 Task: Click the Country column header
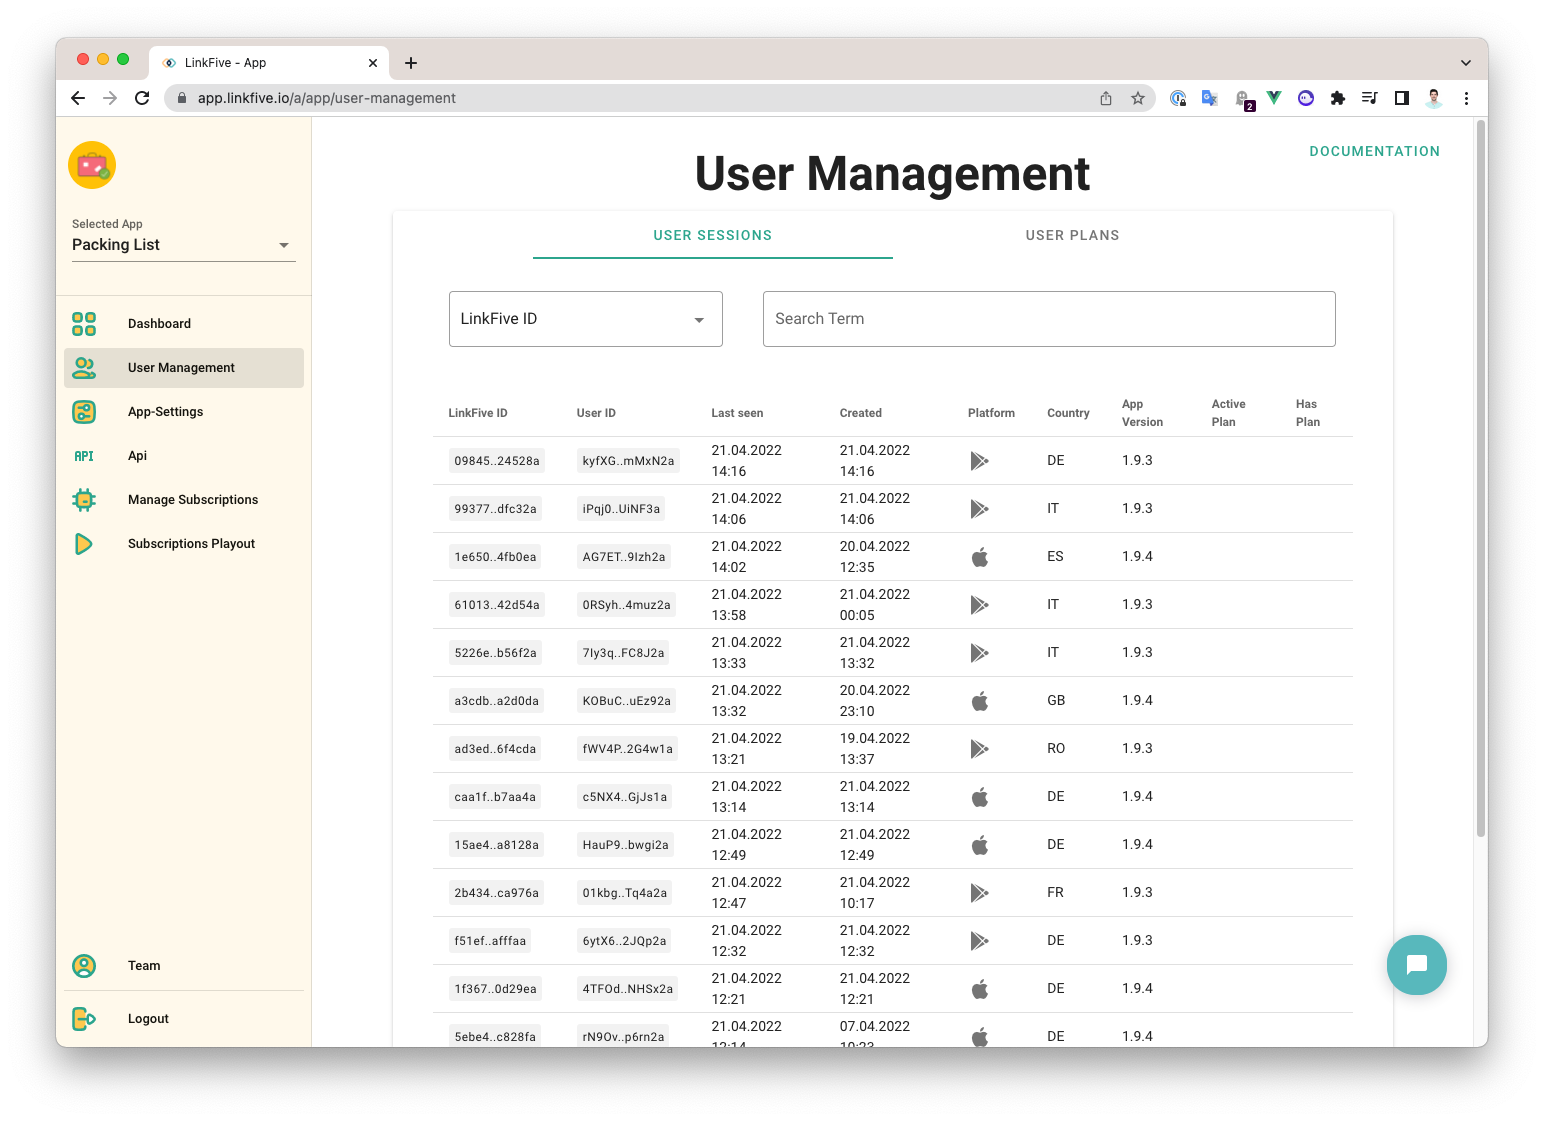point(1068,413)
